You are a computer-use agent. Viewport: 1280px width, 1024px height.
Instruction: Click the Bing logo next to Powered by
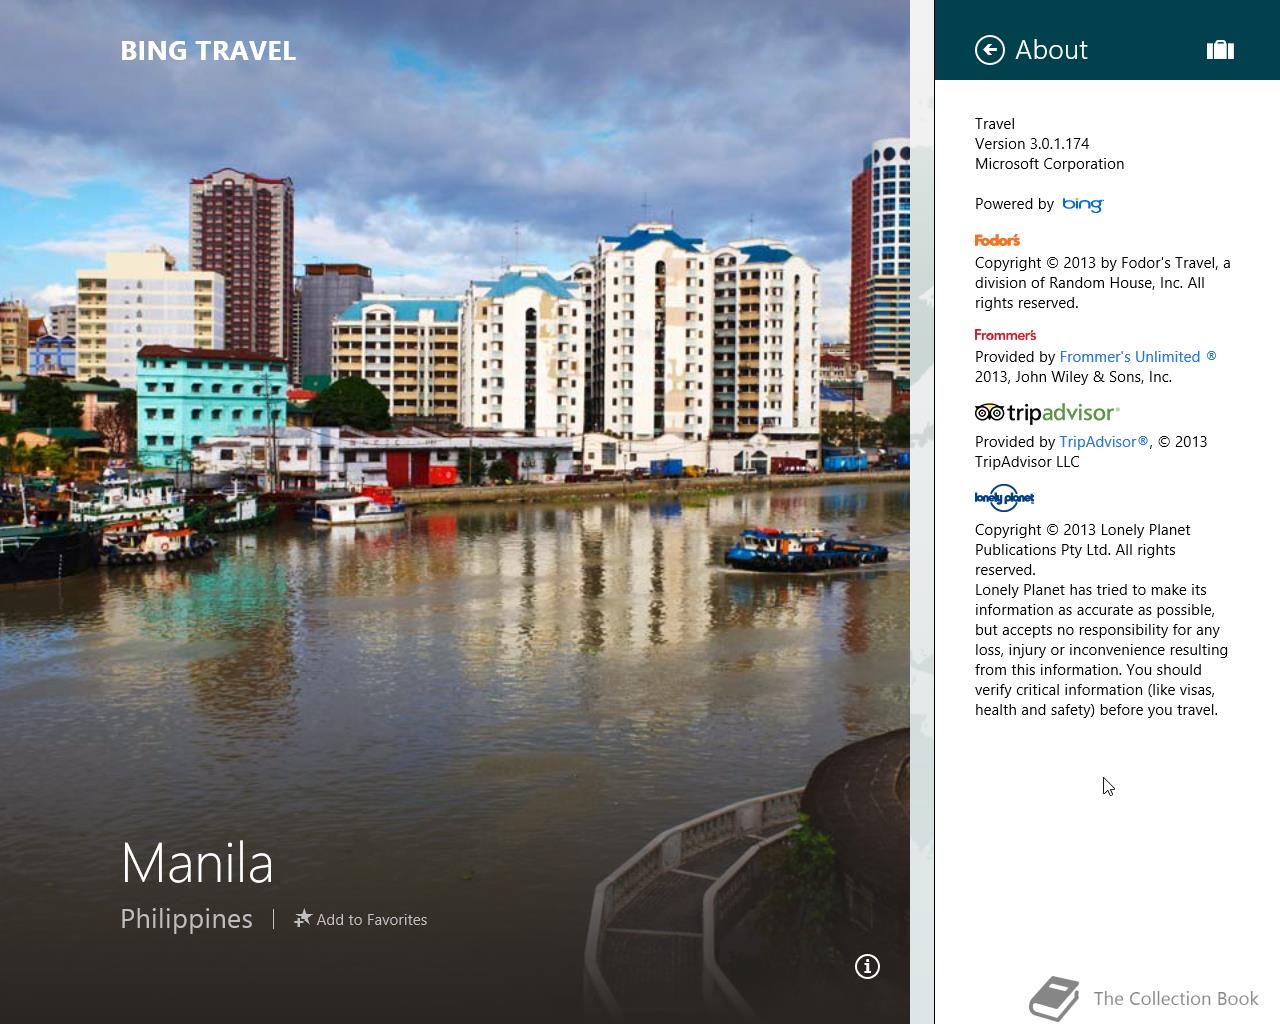pyautogui.click(x=1082, y=204)
